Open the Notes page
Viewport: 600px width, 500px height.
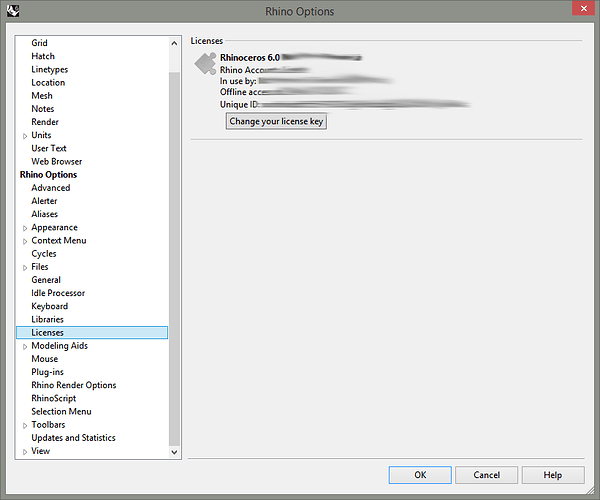coord(42,109)
